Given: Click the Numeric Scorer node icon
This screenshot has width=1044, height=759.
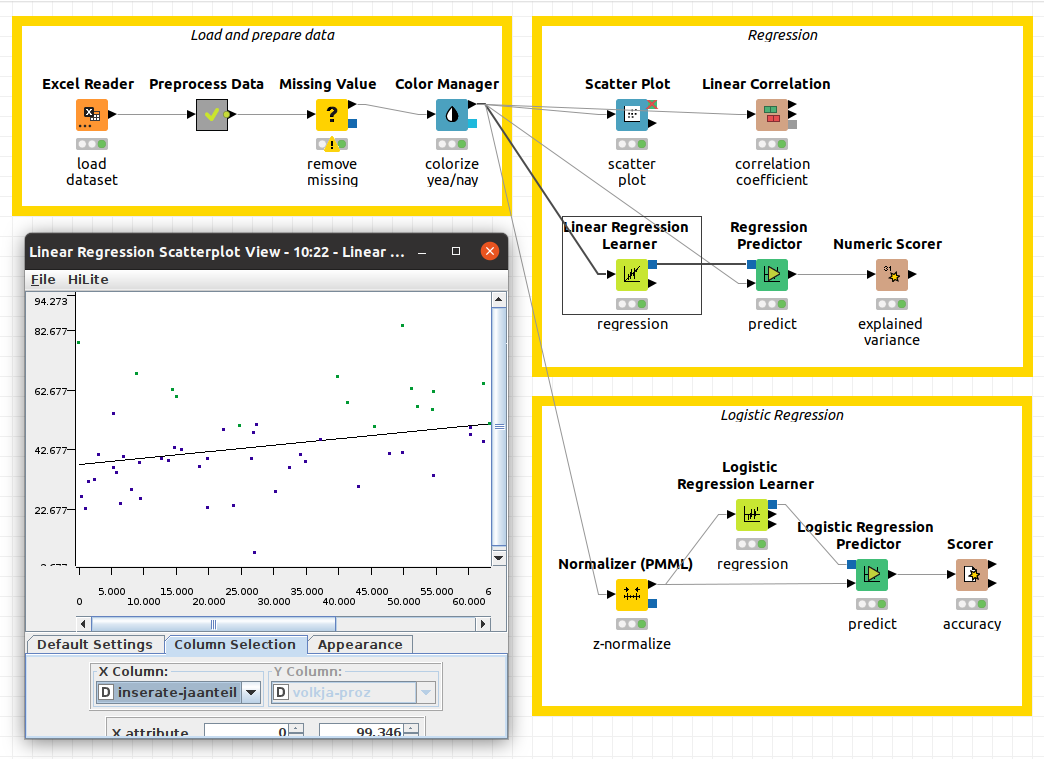Looking at the screenshot, I should pyautogui.click(x=891, y=275).
